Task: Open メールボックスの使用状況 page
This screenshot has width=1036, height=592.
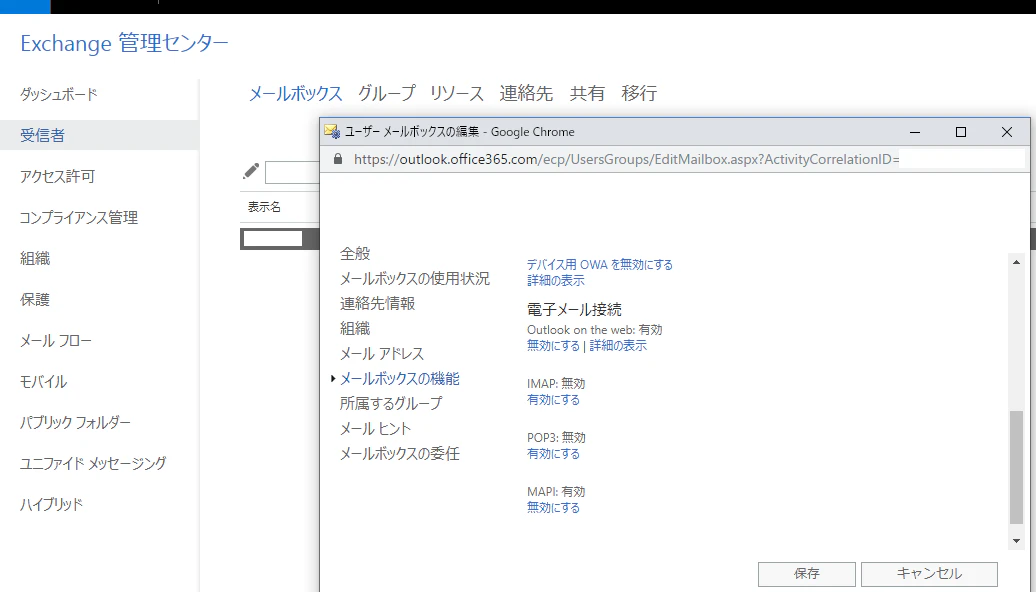Action: click(415, 278)
